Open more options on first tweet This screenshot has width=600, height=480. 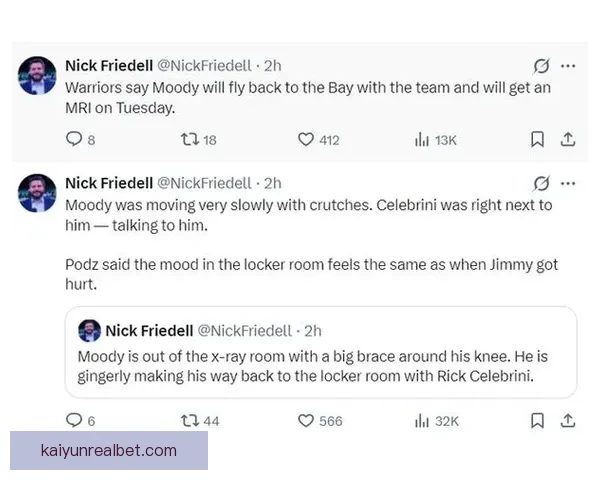[568, 66]
